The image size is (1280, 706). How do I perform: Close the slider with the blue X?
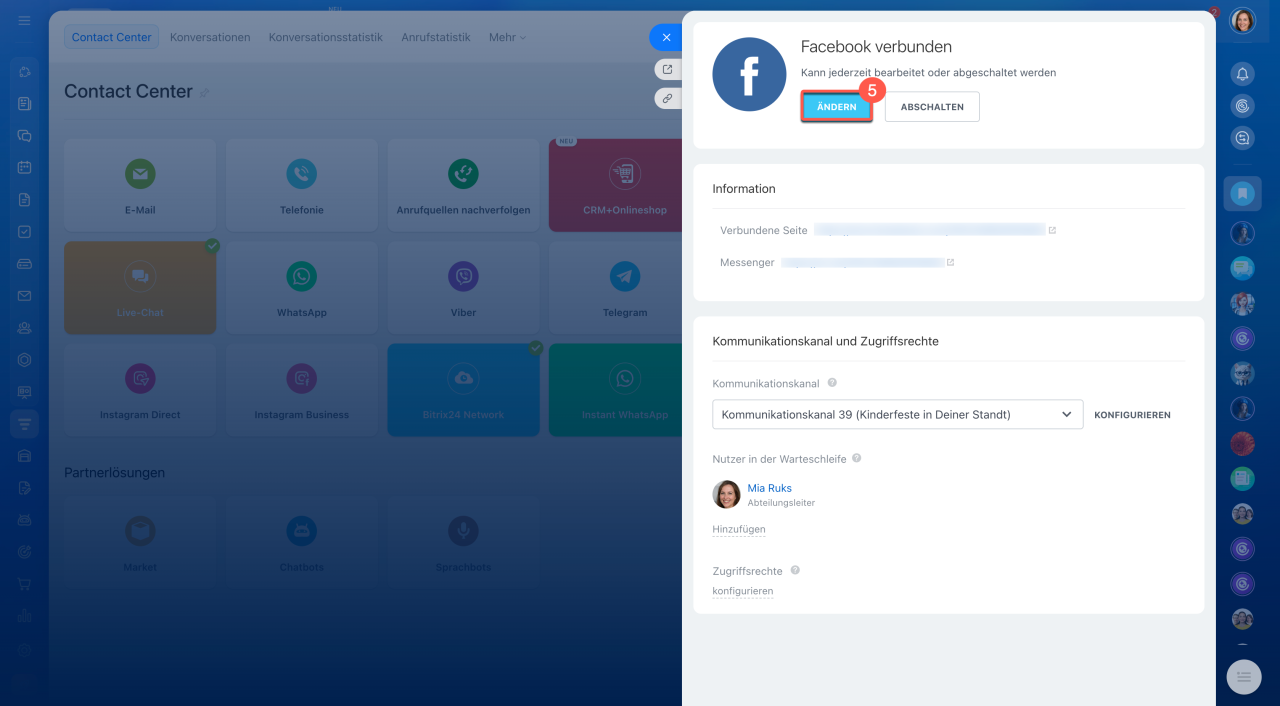coord(666,37)
